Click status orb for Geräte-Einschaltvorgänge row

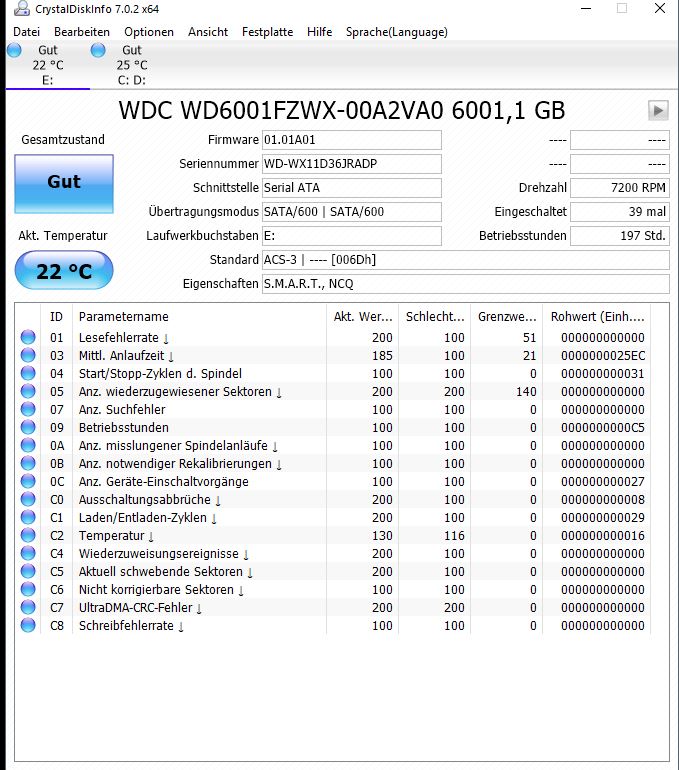coord(28,481)
